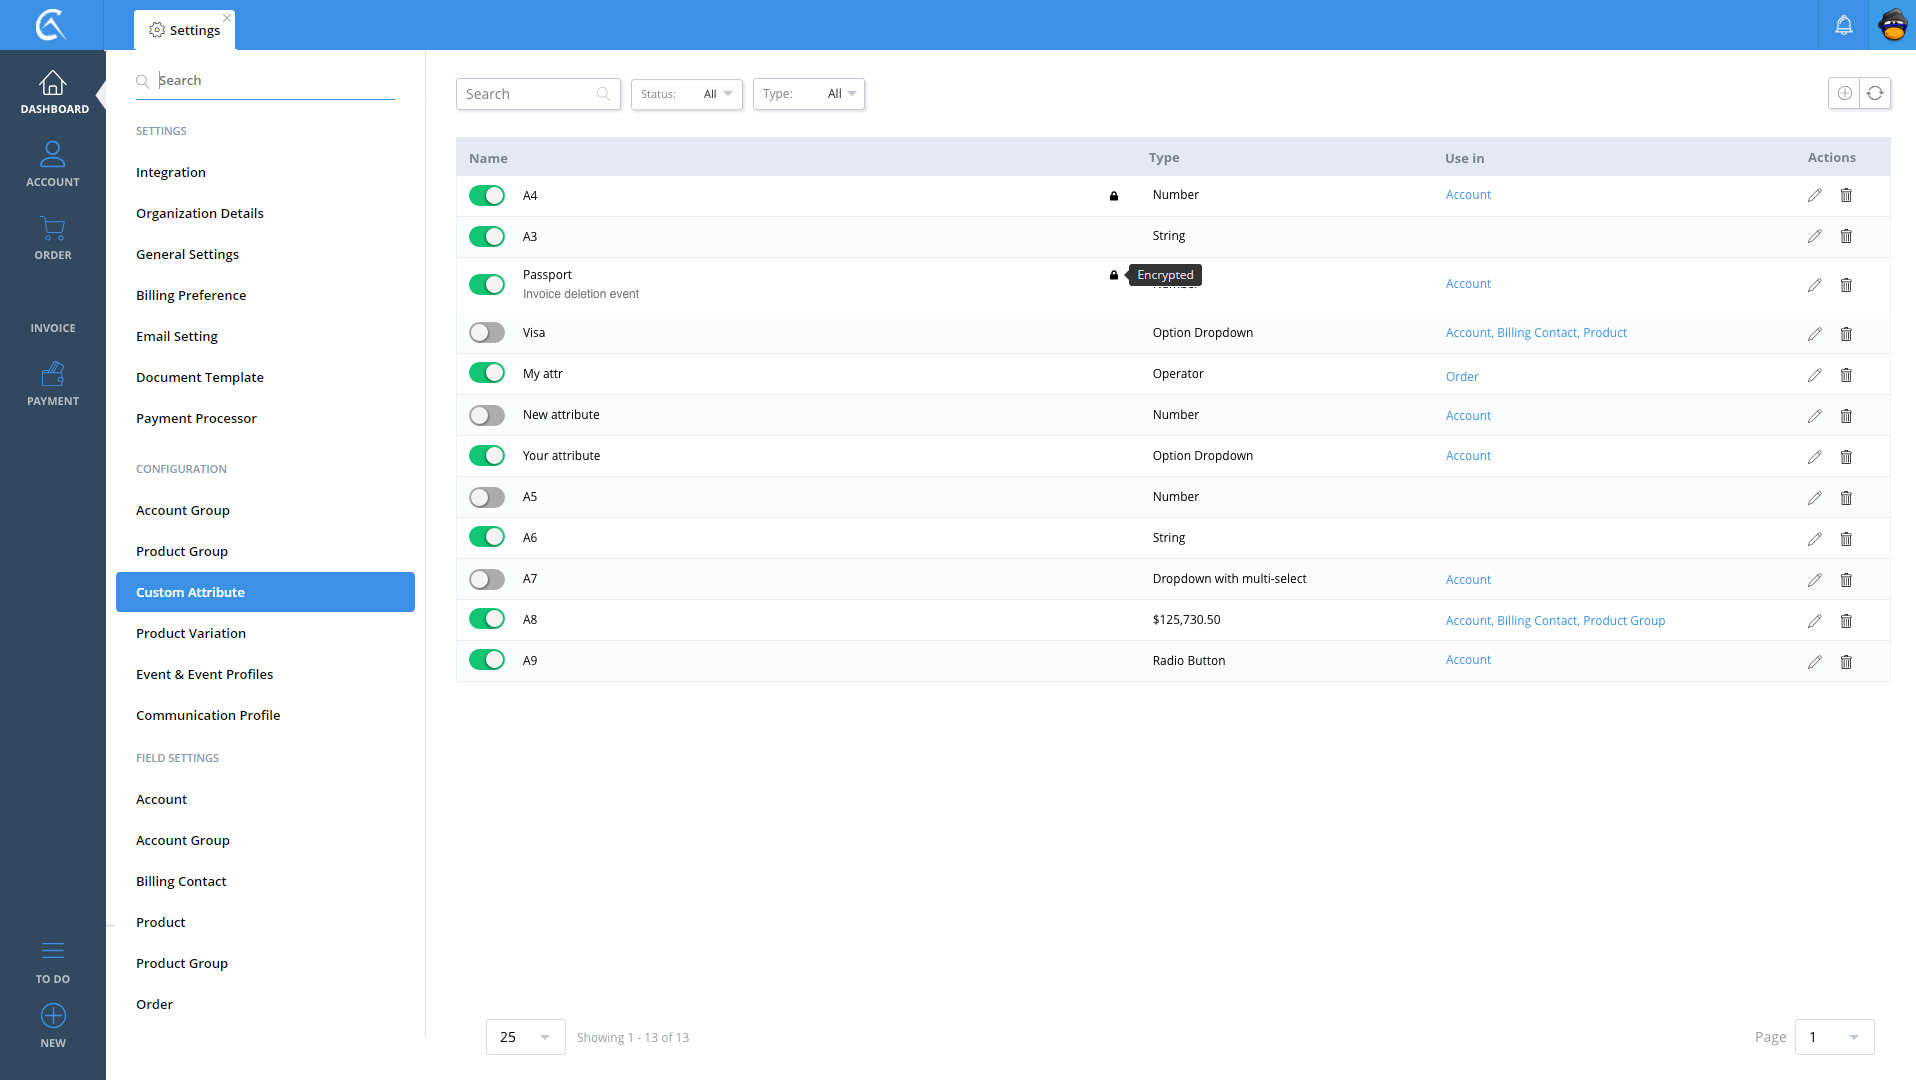Open the rows-per-page dropdown showing 25
This screenshot has width=1916, height=1080.
click(x=525, y=1037)
